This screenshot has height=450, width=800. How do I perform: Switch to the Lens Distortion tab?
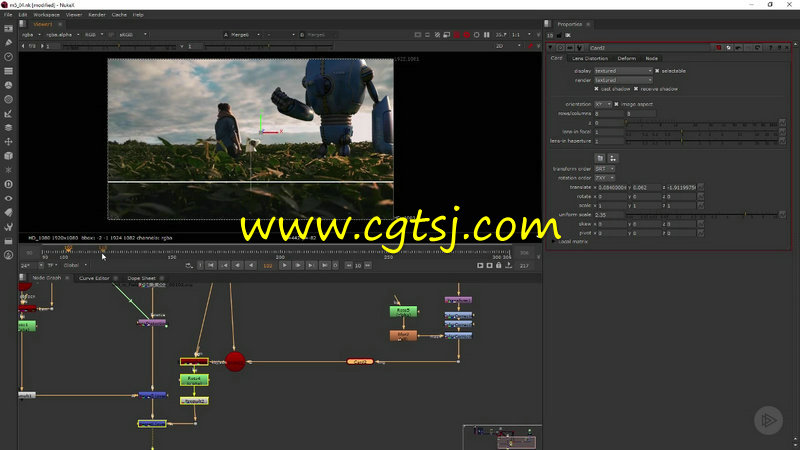[590, 59]
